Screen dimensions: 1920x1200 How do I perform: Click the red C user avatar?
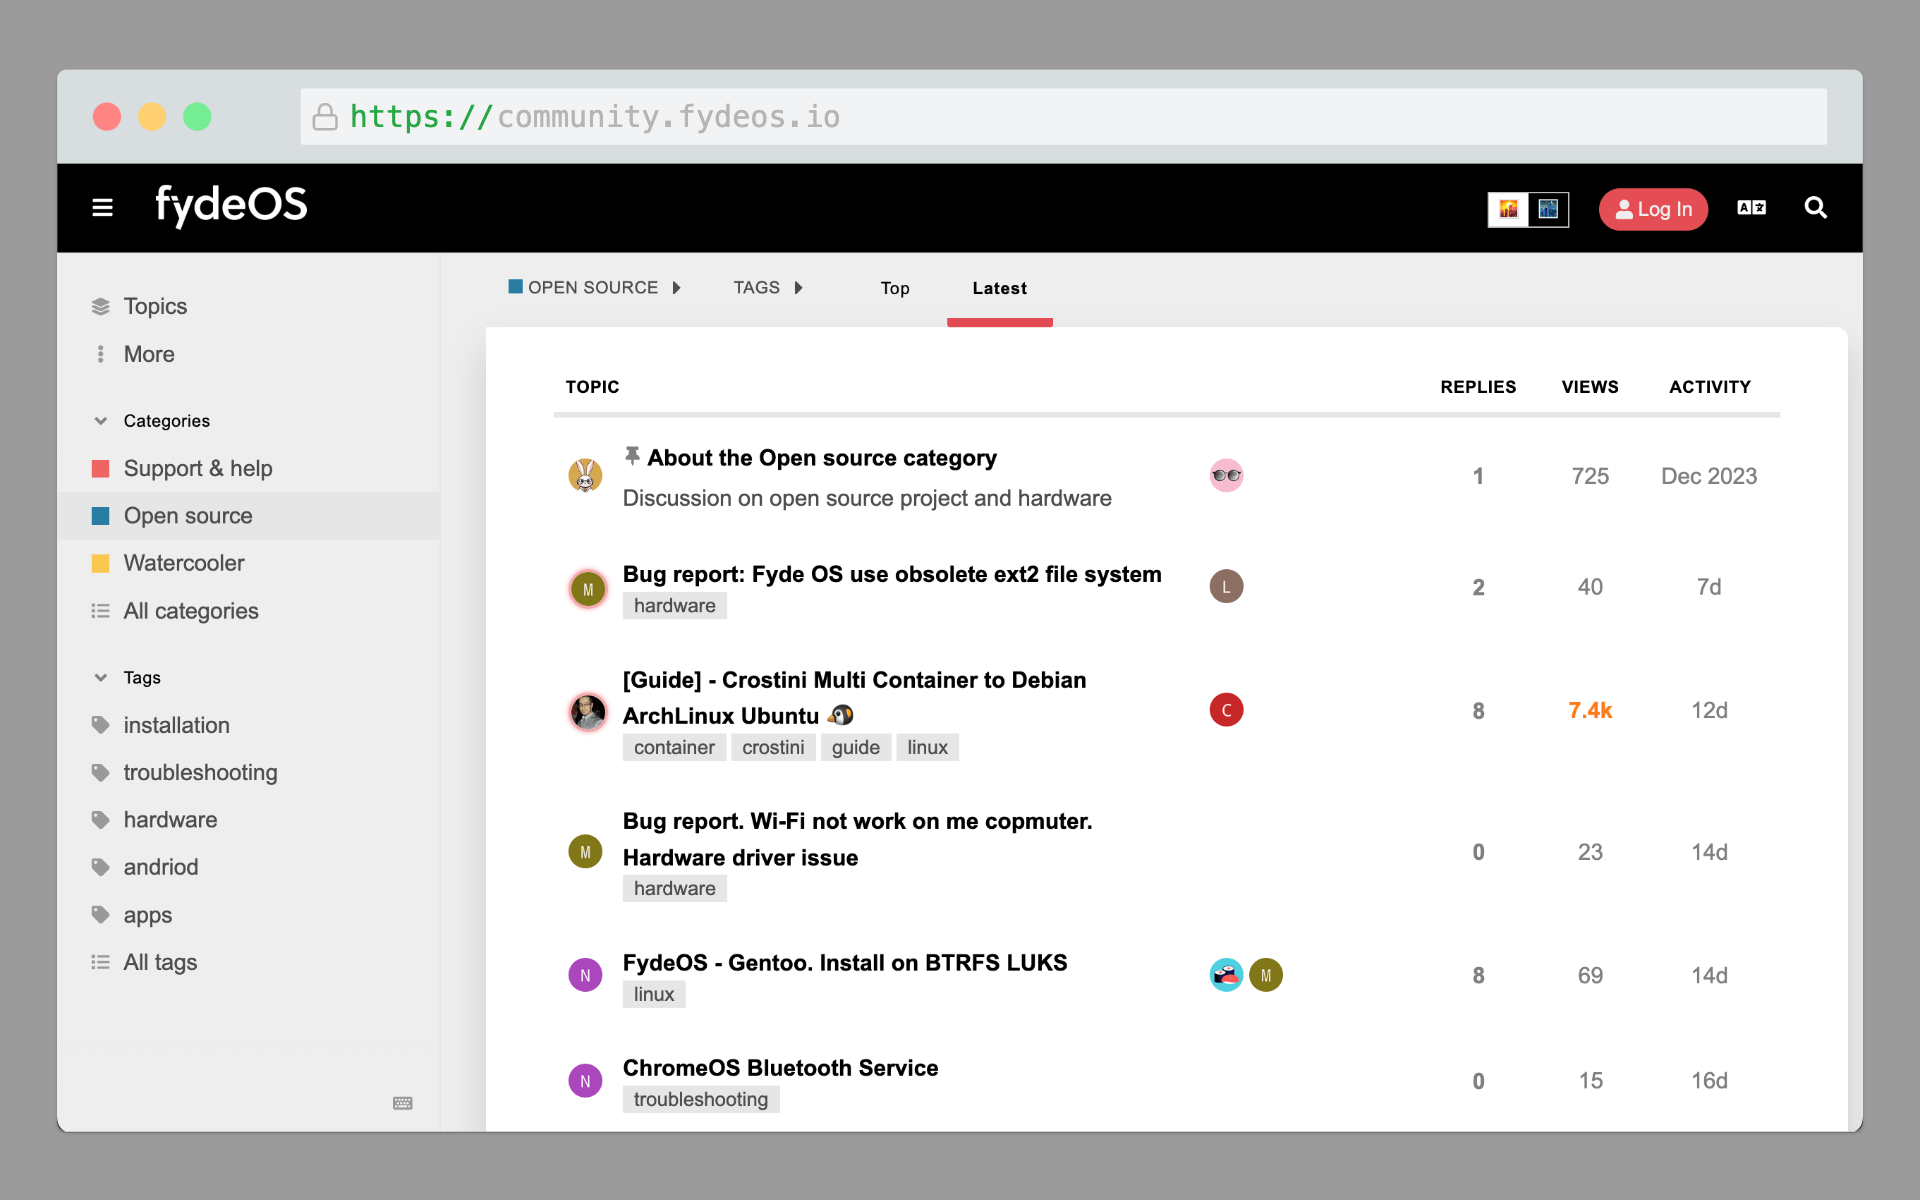tap(1226, 710)
